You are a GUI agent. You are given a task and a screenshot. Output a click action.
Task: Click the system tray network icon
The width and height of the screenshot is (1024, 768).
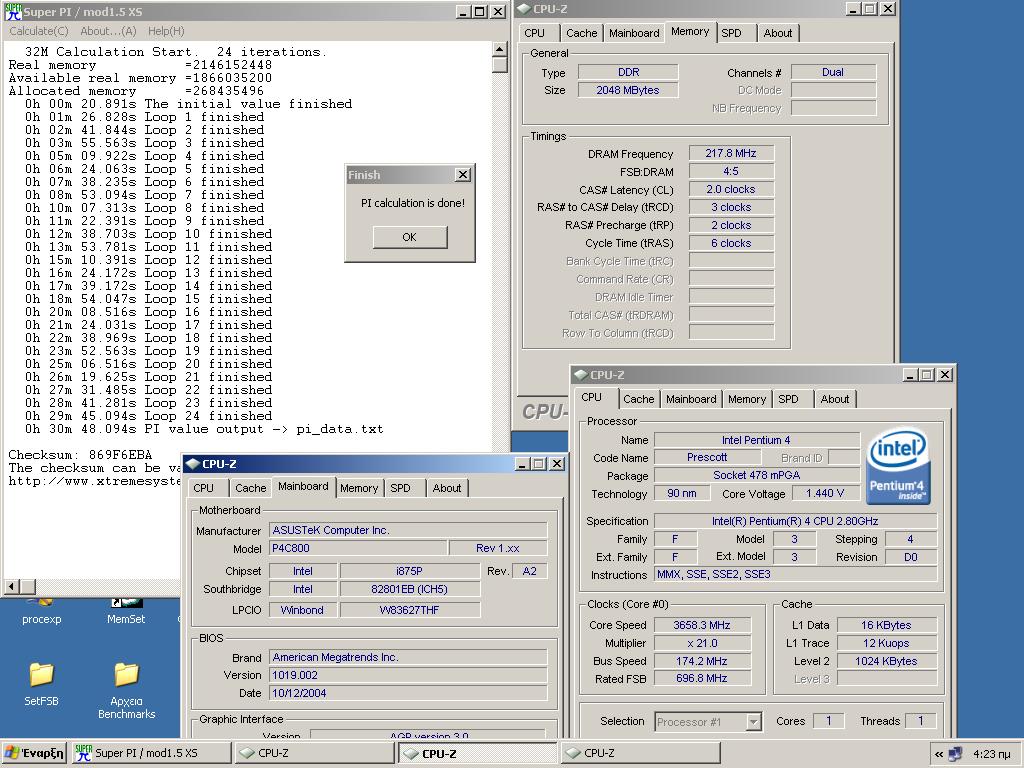[955, 754]
